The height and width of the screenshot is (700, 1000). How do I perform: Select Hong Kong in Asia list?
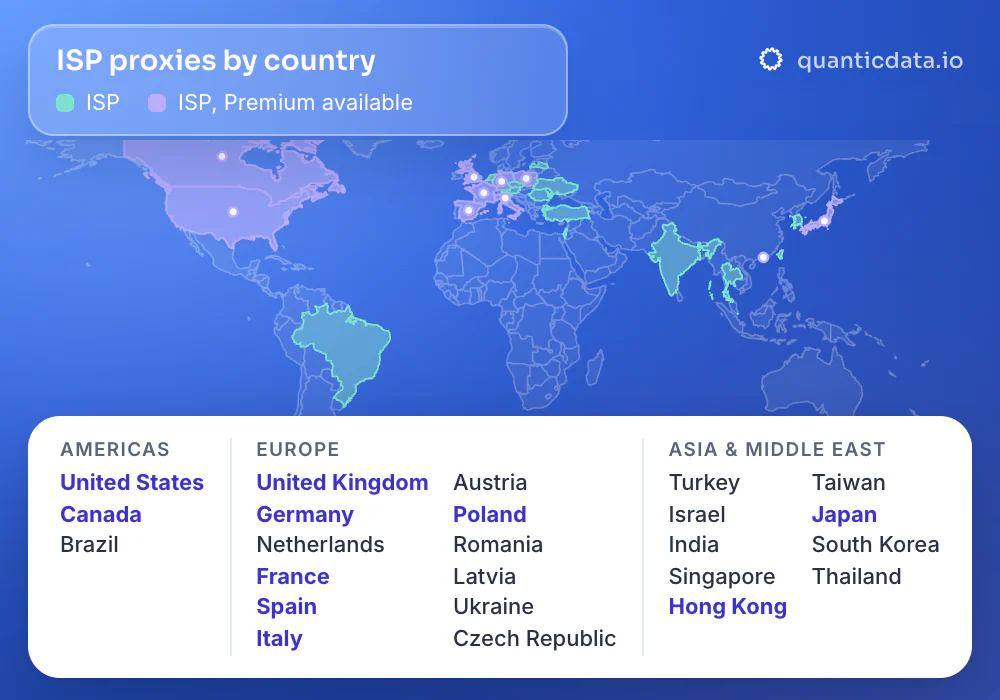point(728,607)
